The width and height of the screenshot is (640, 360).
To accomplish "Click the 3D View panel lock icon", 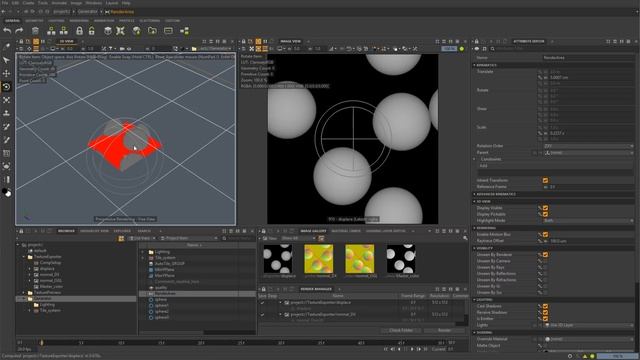I will [x=21, y=41].
